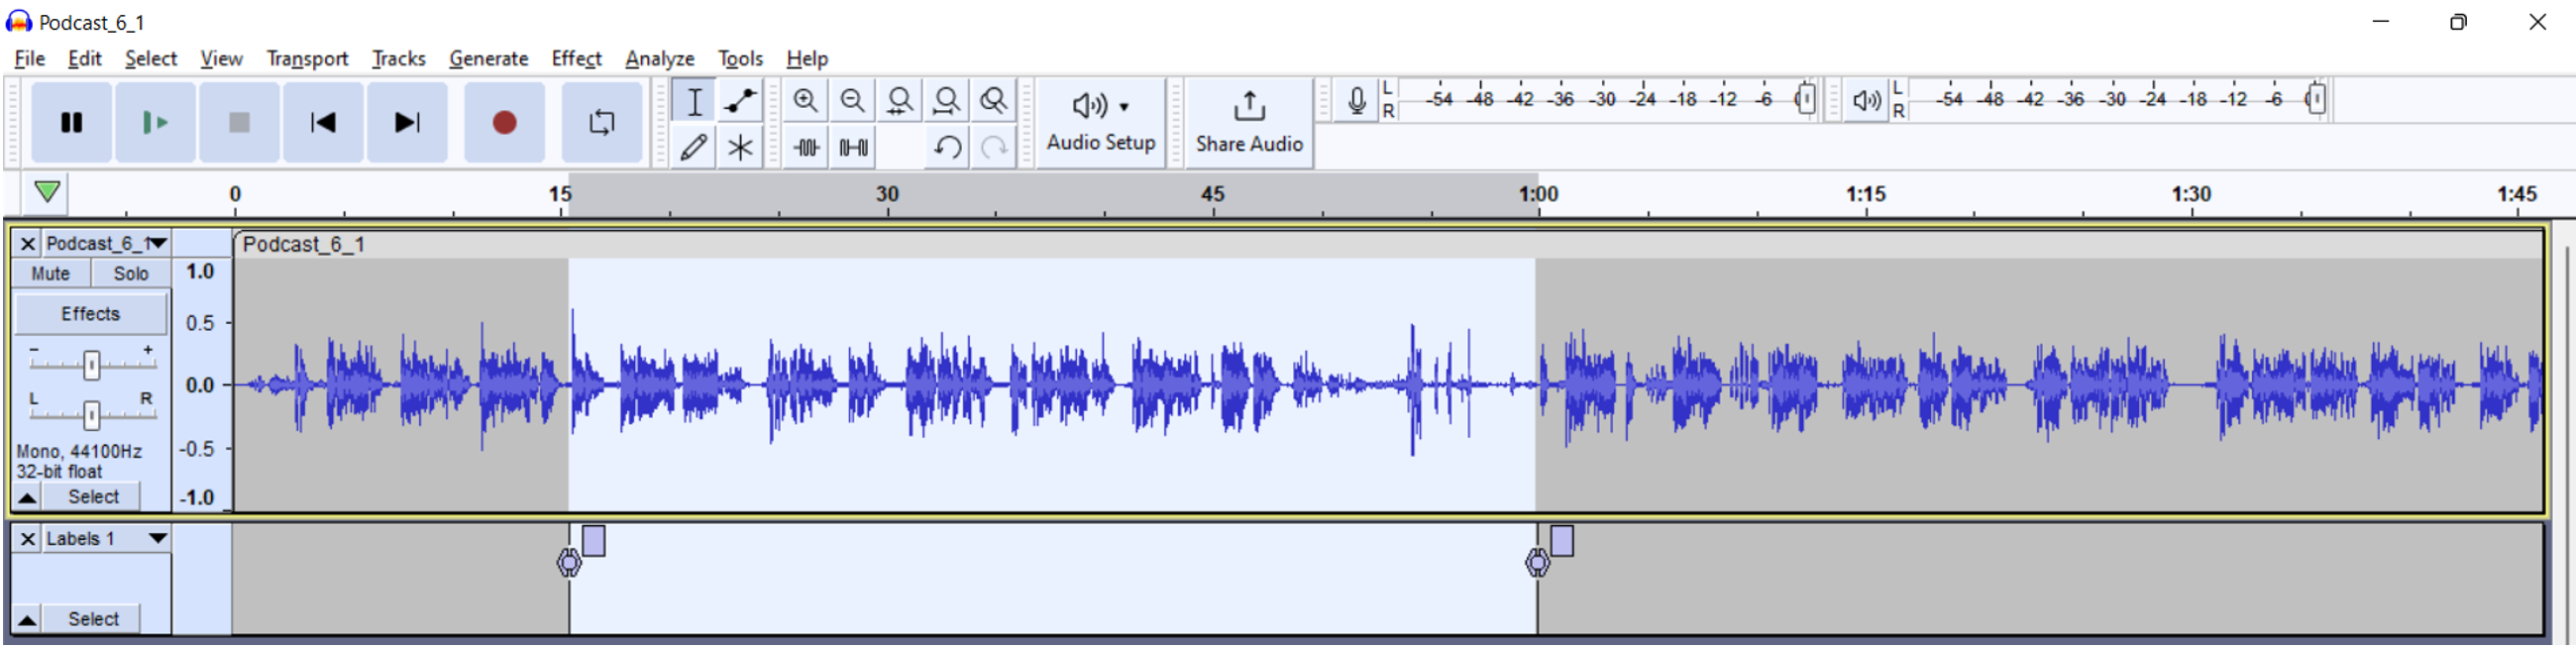Click the first label's circle handle
The height and width of the screenshot is (648, 2576).
pos(569,564)
